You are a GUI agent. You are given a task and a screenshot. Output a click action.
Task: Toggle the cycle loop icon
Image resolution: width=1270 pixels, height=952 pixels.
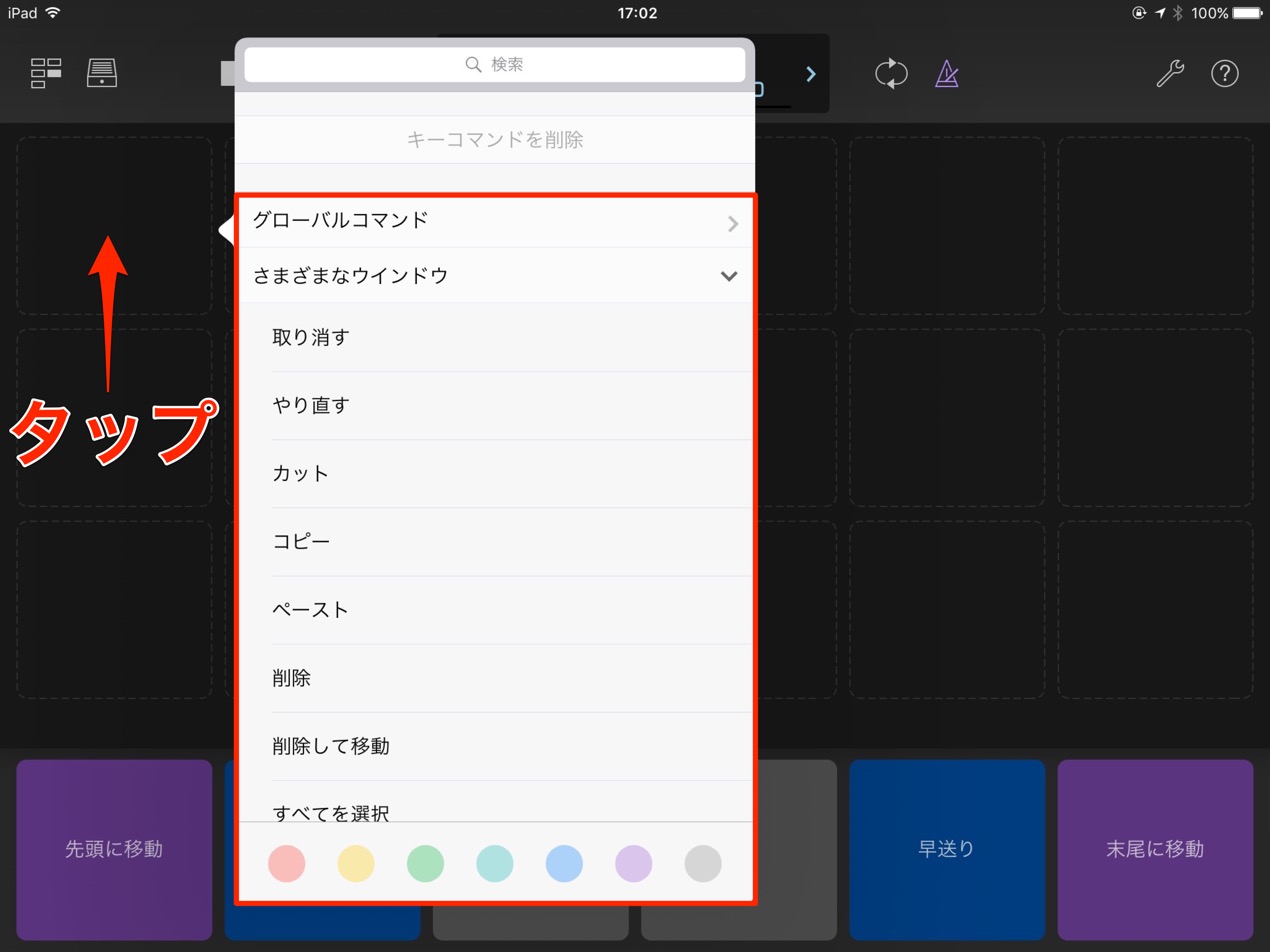(891, 73)
